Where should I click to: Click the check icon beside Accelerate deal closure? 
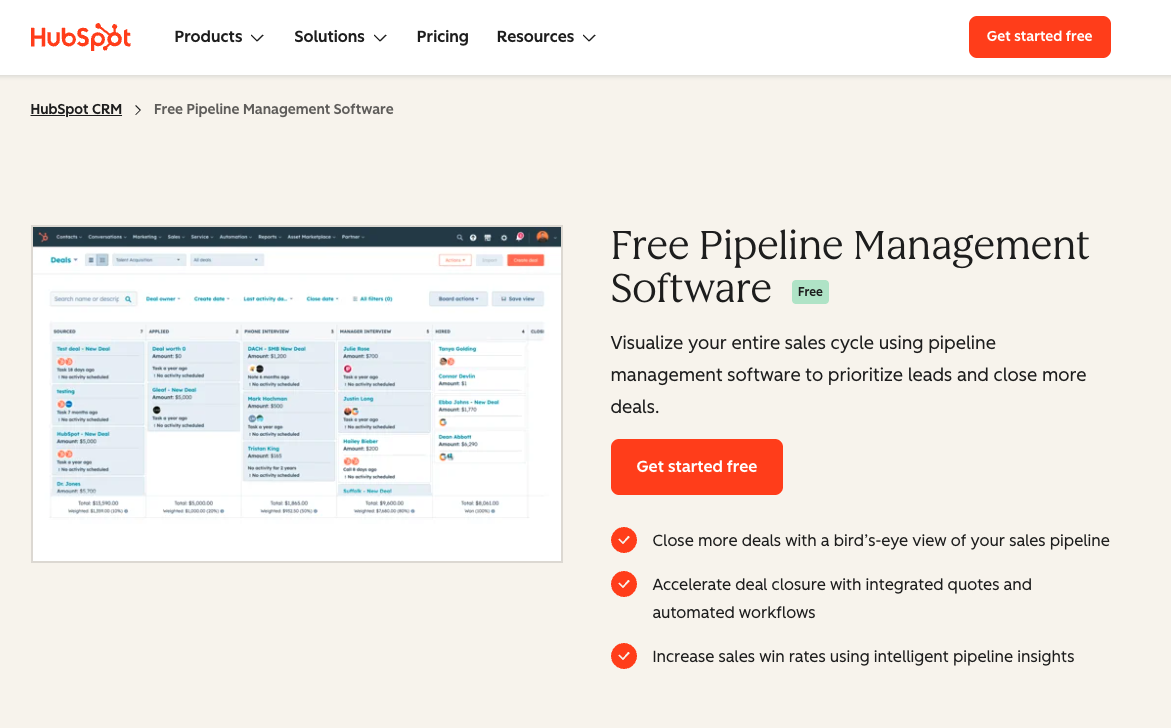tap(624, 584)
